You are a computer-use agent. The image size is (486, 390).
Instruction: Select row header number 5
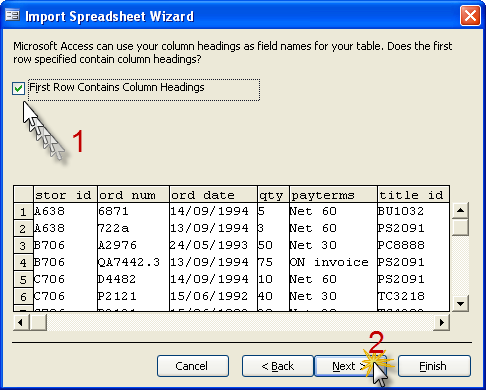(x=23, y=279)
